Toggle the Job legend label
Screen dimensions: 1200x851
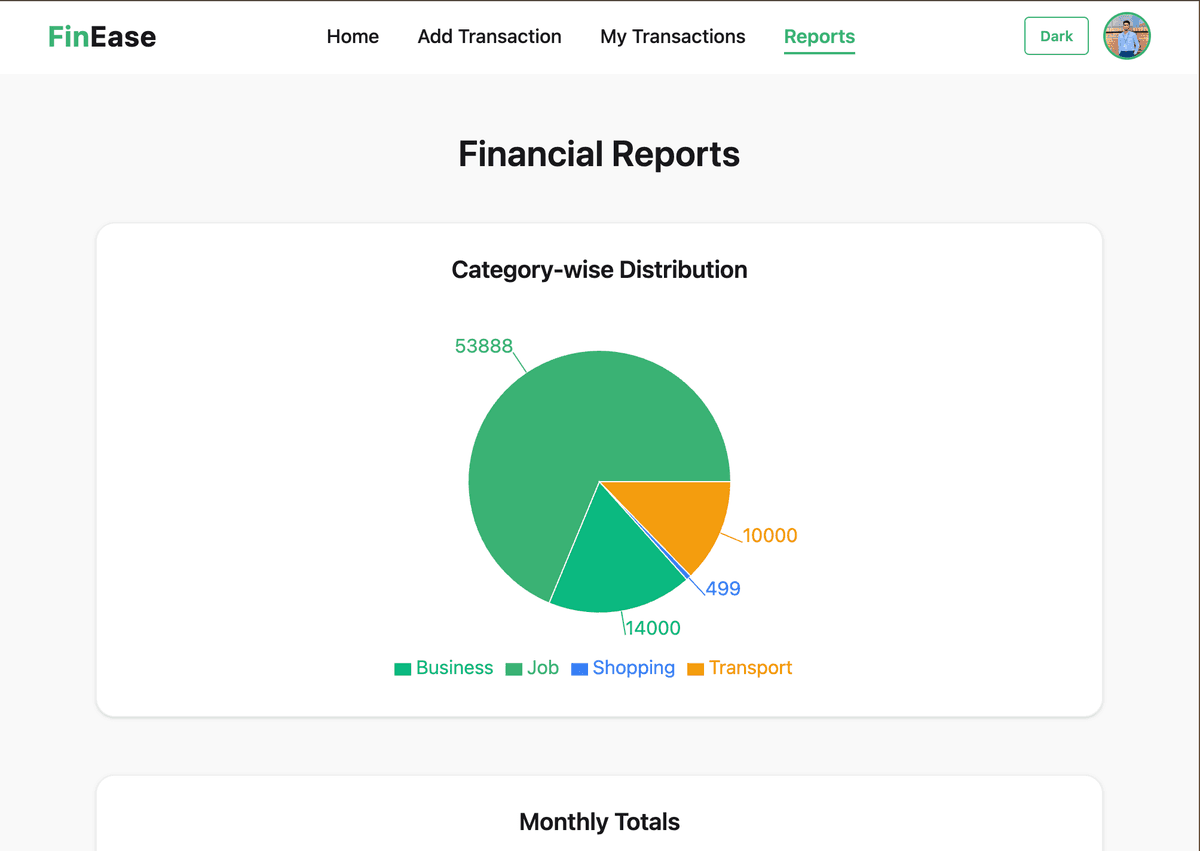click(x=543, y=668)
